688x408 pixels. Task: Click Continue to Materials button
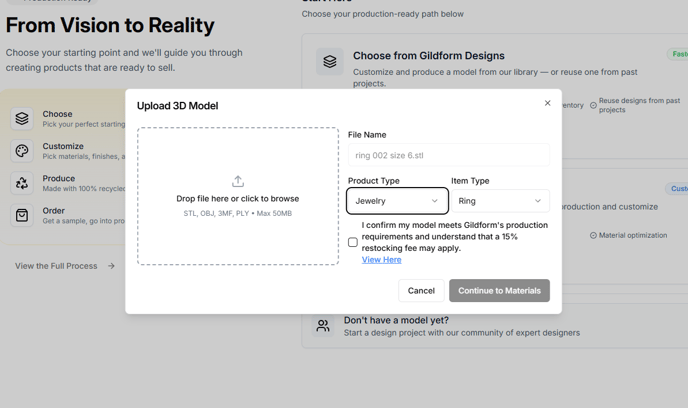tap(499, 290)
